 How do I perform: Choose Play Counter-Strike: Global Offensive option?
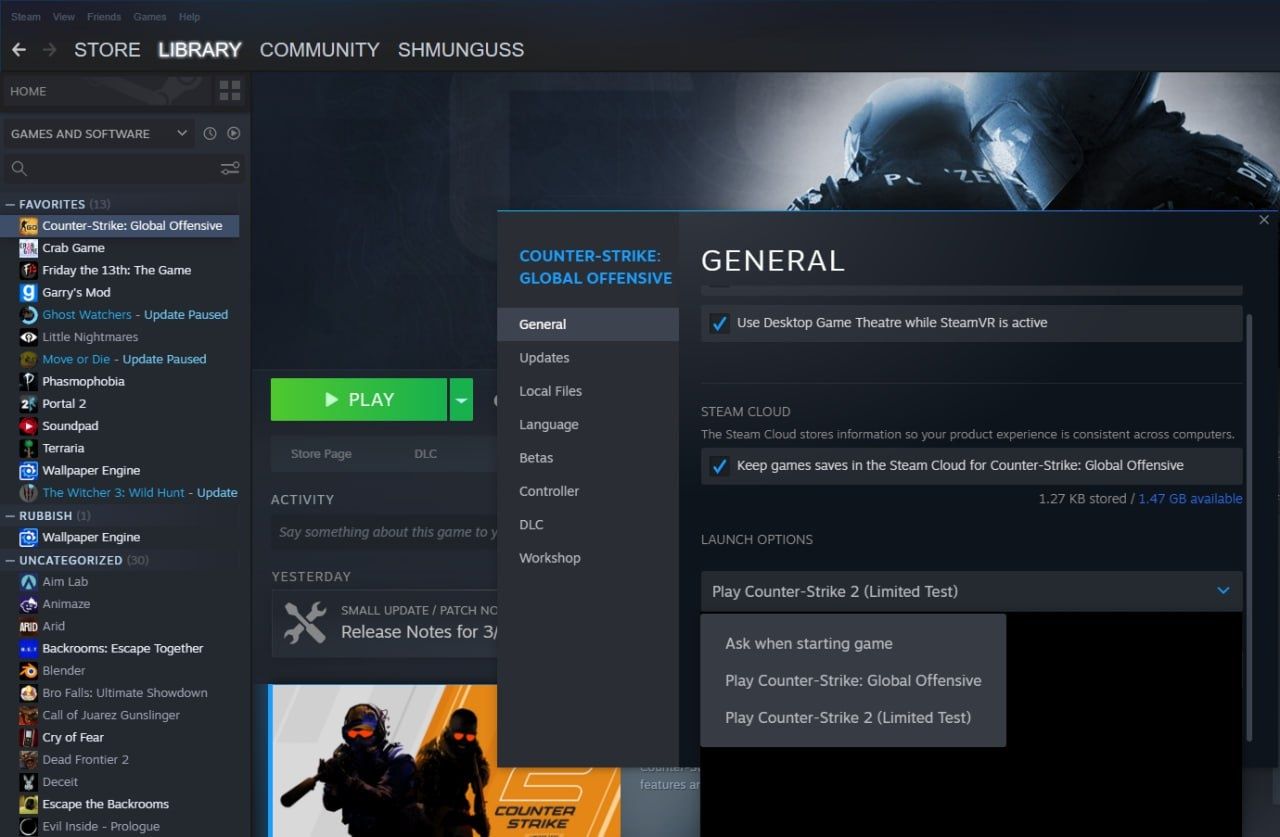coord(853,681)
